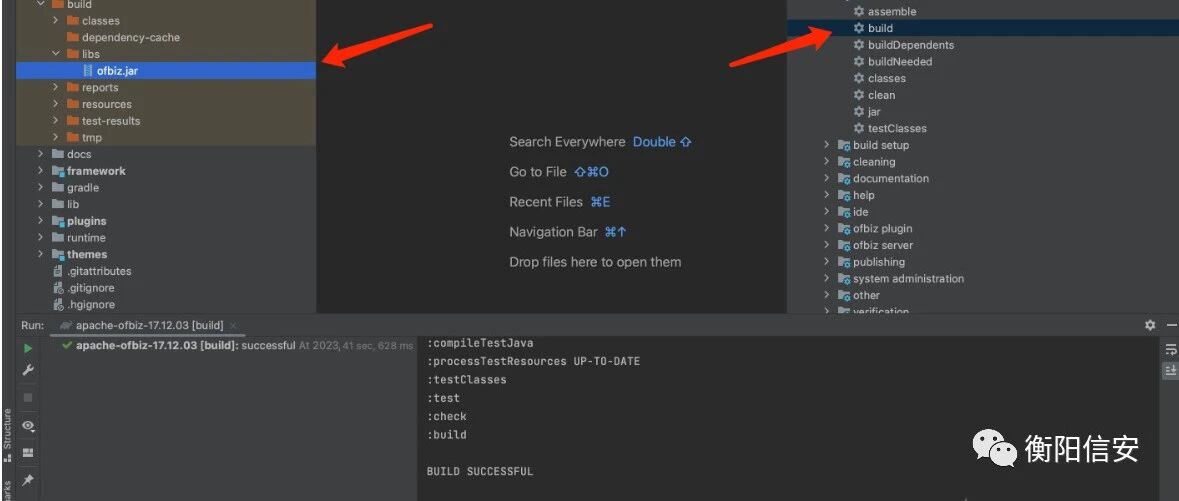1179x501 pixels.
Task: Click the green Rerun play icon
Action: tap(28, 348)
